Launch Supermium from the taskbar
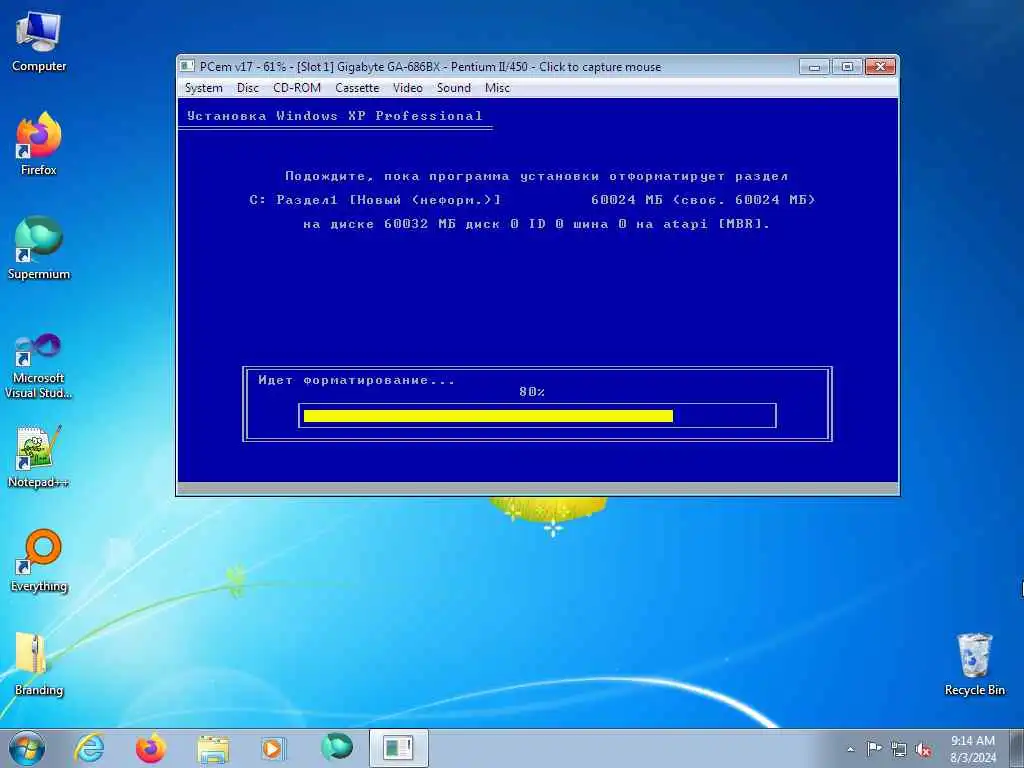Image resolution: width=1024 pixels, height=768 pixels. tap(337, 746)
